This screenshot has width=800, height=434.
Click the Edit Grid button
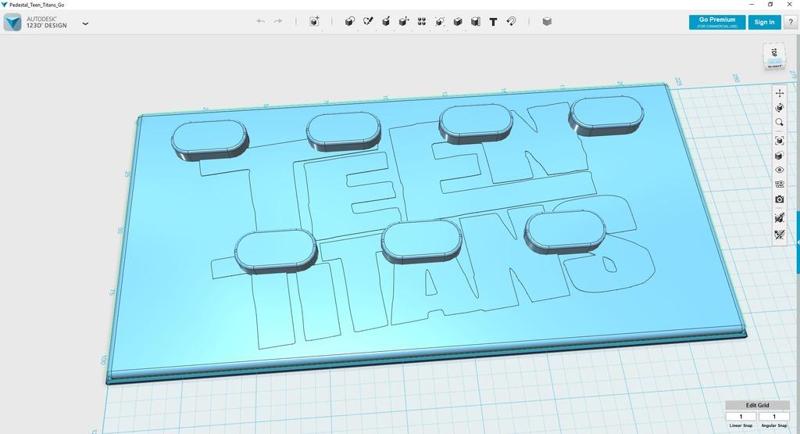pyautogui.click(x=757, y=405)
